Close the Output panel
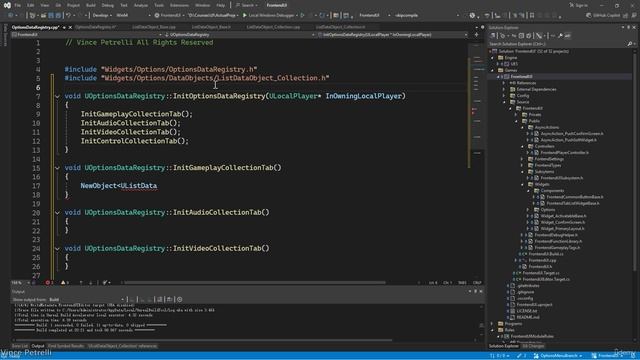The height and width of the screenshot is (360, 640). (x=481, y=291)
